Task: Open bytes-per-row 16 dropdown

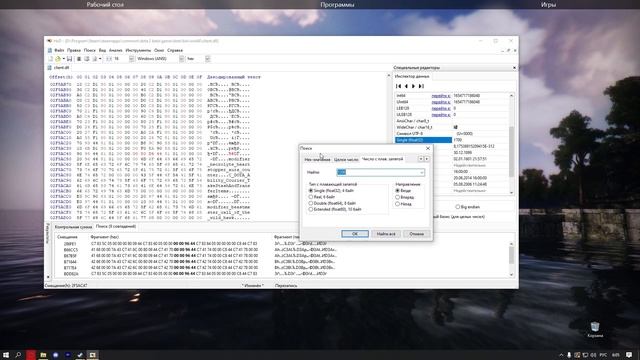Action: [131, 59]
